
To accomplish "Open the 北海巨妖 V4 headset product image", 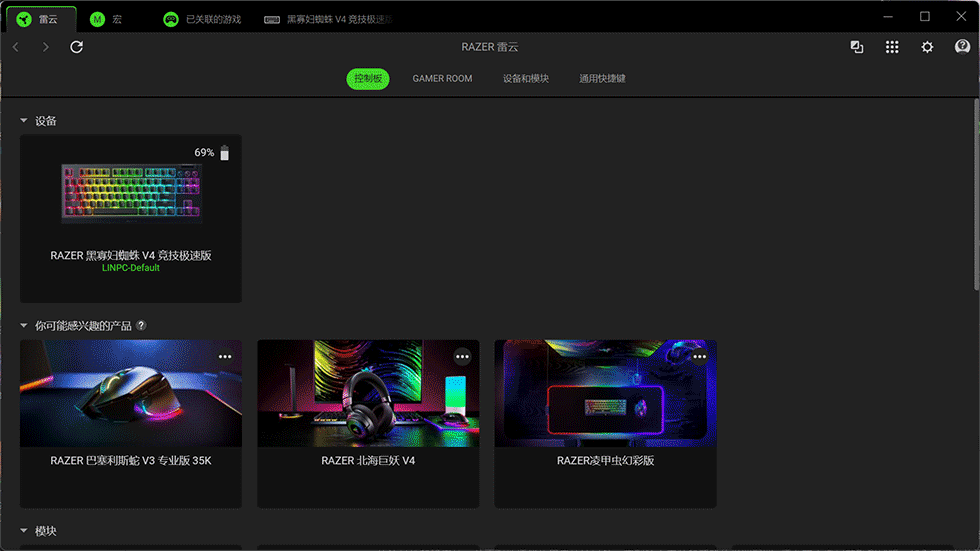I will pos(368,394).
